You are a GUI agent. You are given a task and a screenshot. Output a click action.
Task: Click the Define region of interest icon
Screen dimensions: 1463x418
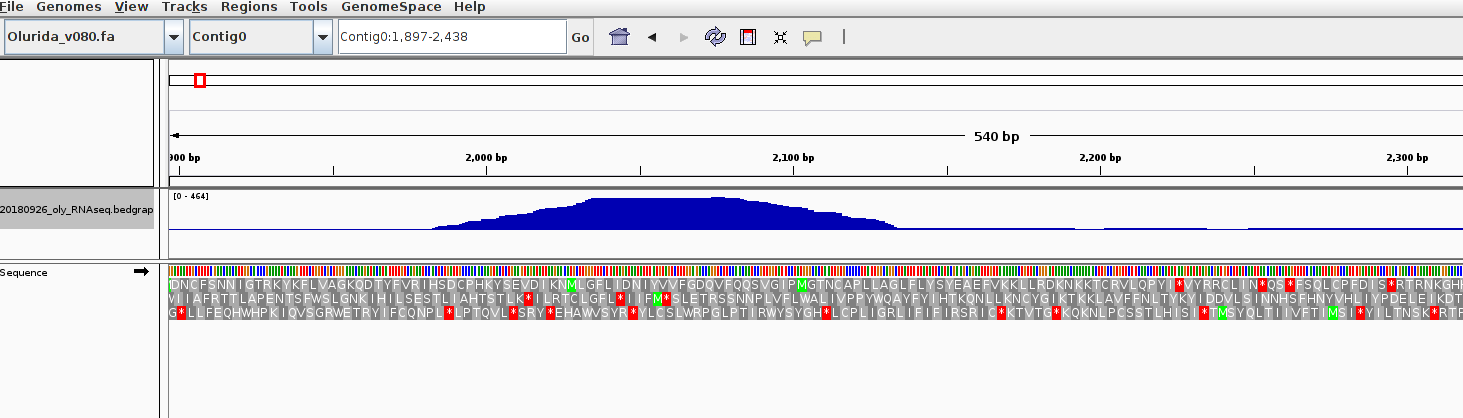[746, 37]
